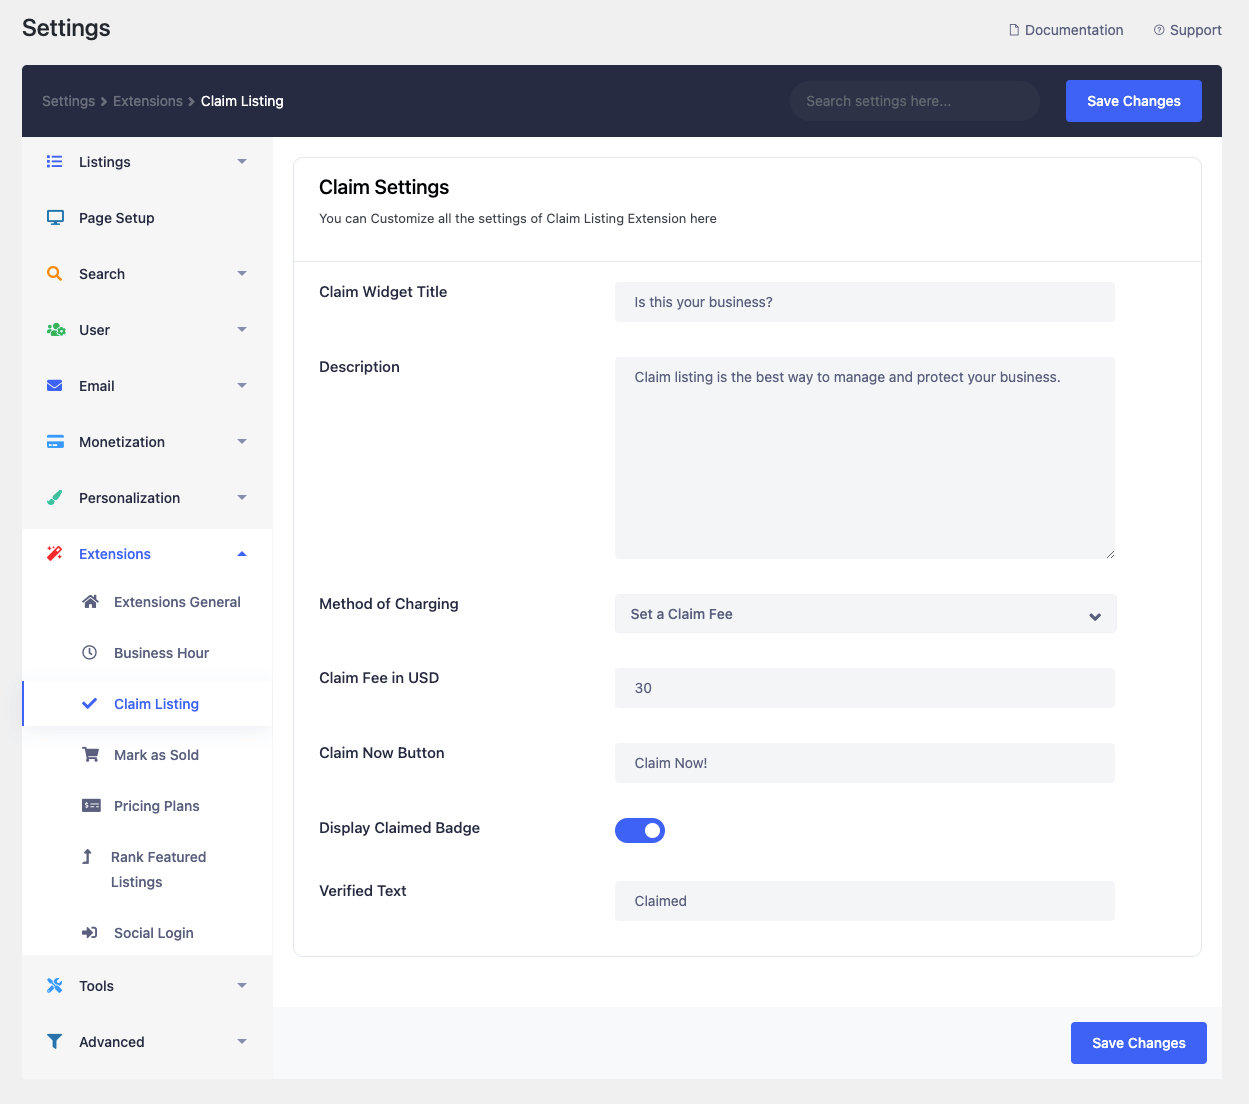Open Business Hour via the clock icon
Viewport: 1249px width, 1104px height.
coord(90,652)
